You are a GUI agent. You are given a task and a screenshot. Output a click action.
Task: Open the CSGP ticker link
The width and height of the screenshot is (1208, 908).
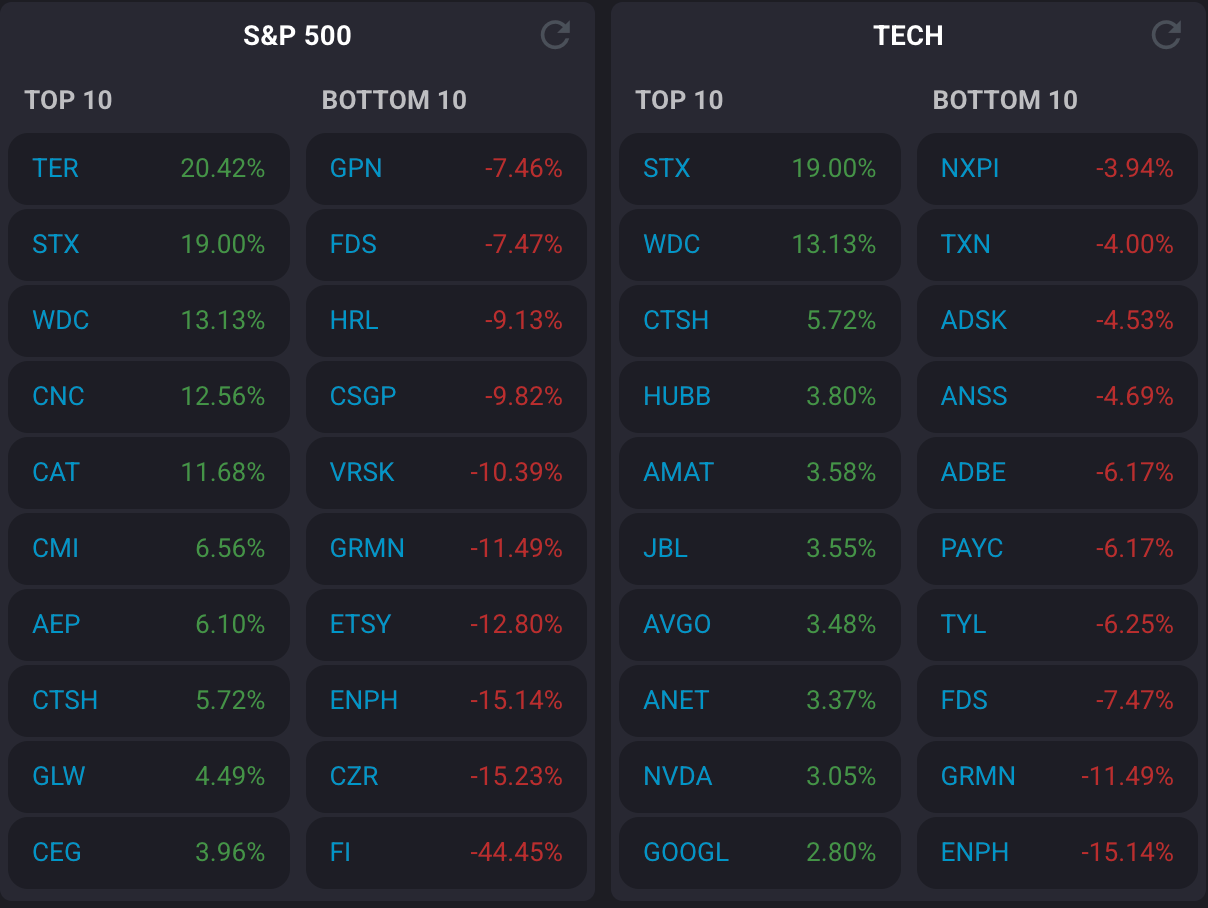[x=363, y=396]
